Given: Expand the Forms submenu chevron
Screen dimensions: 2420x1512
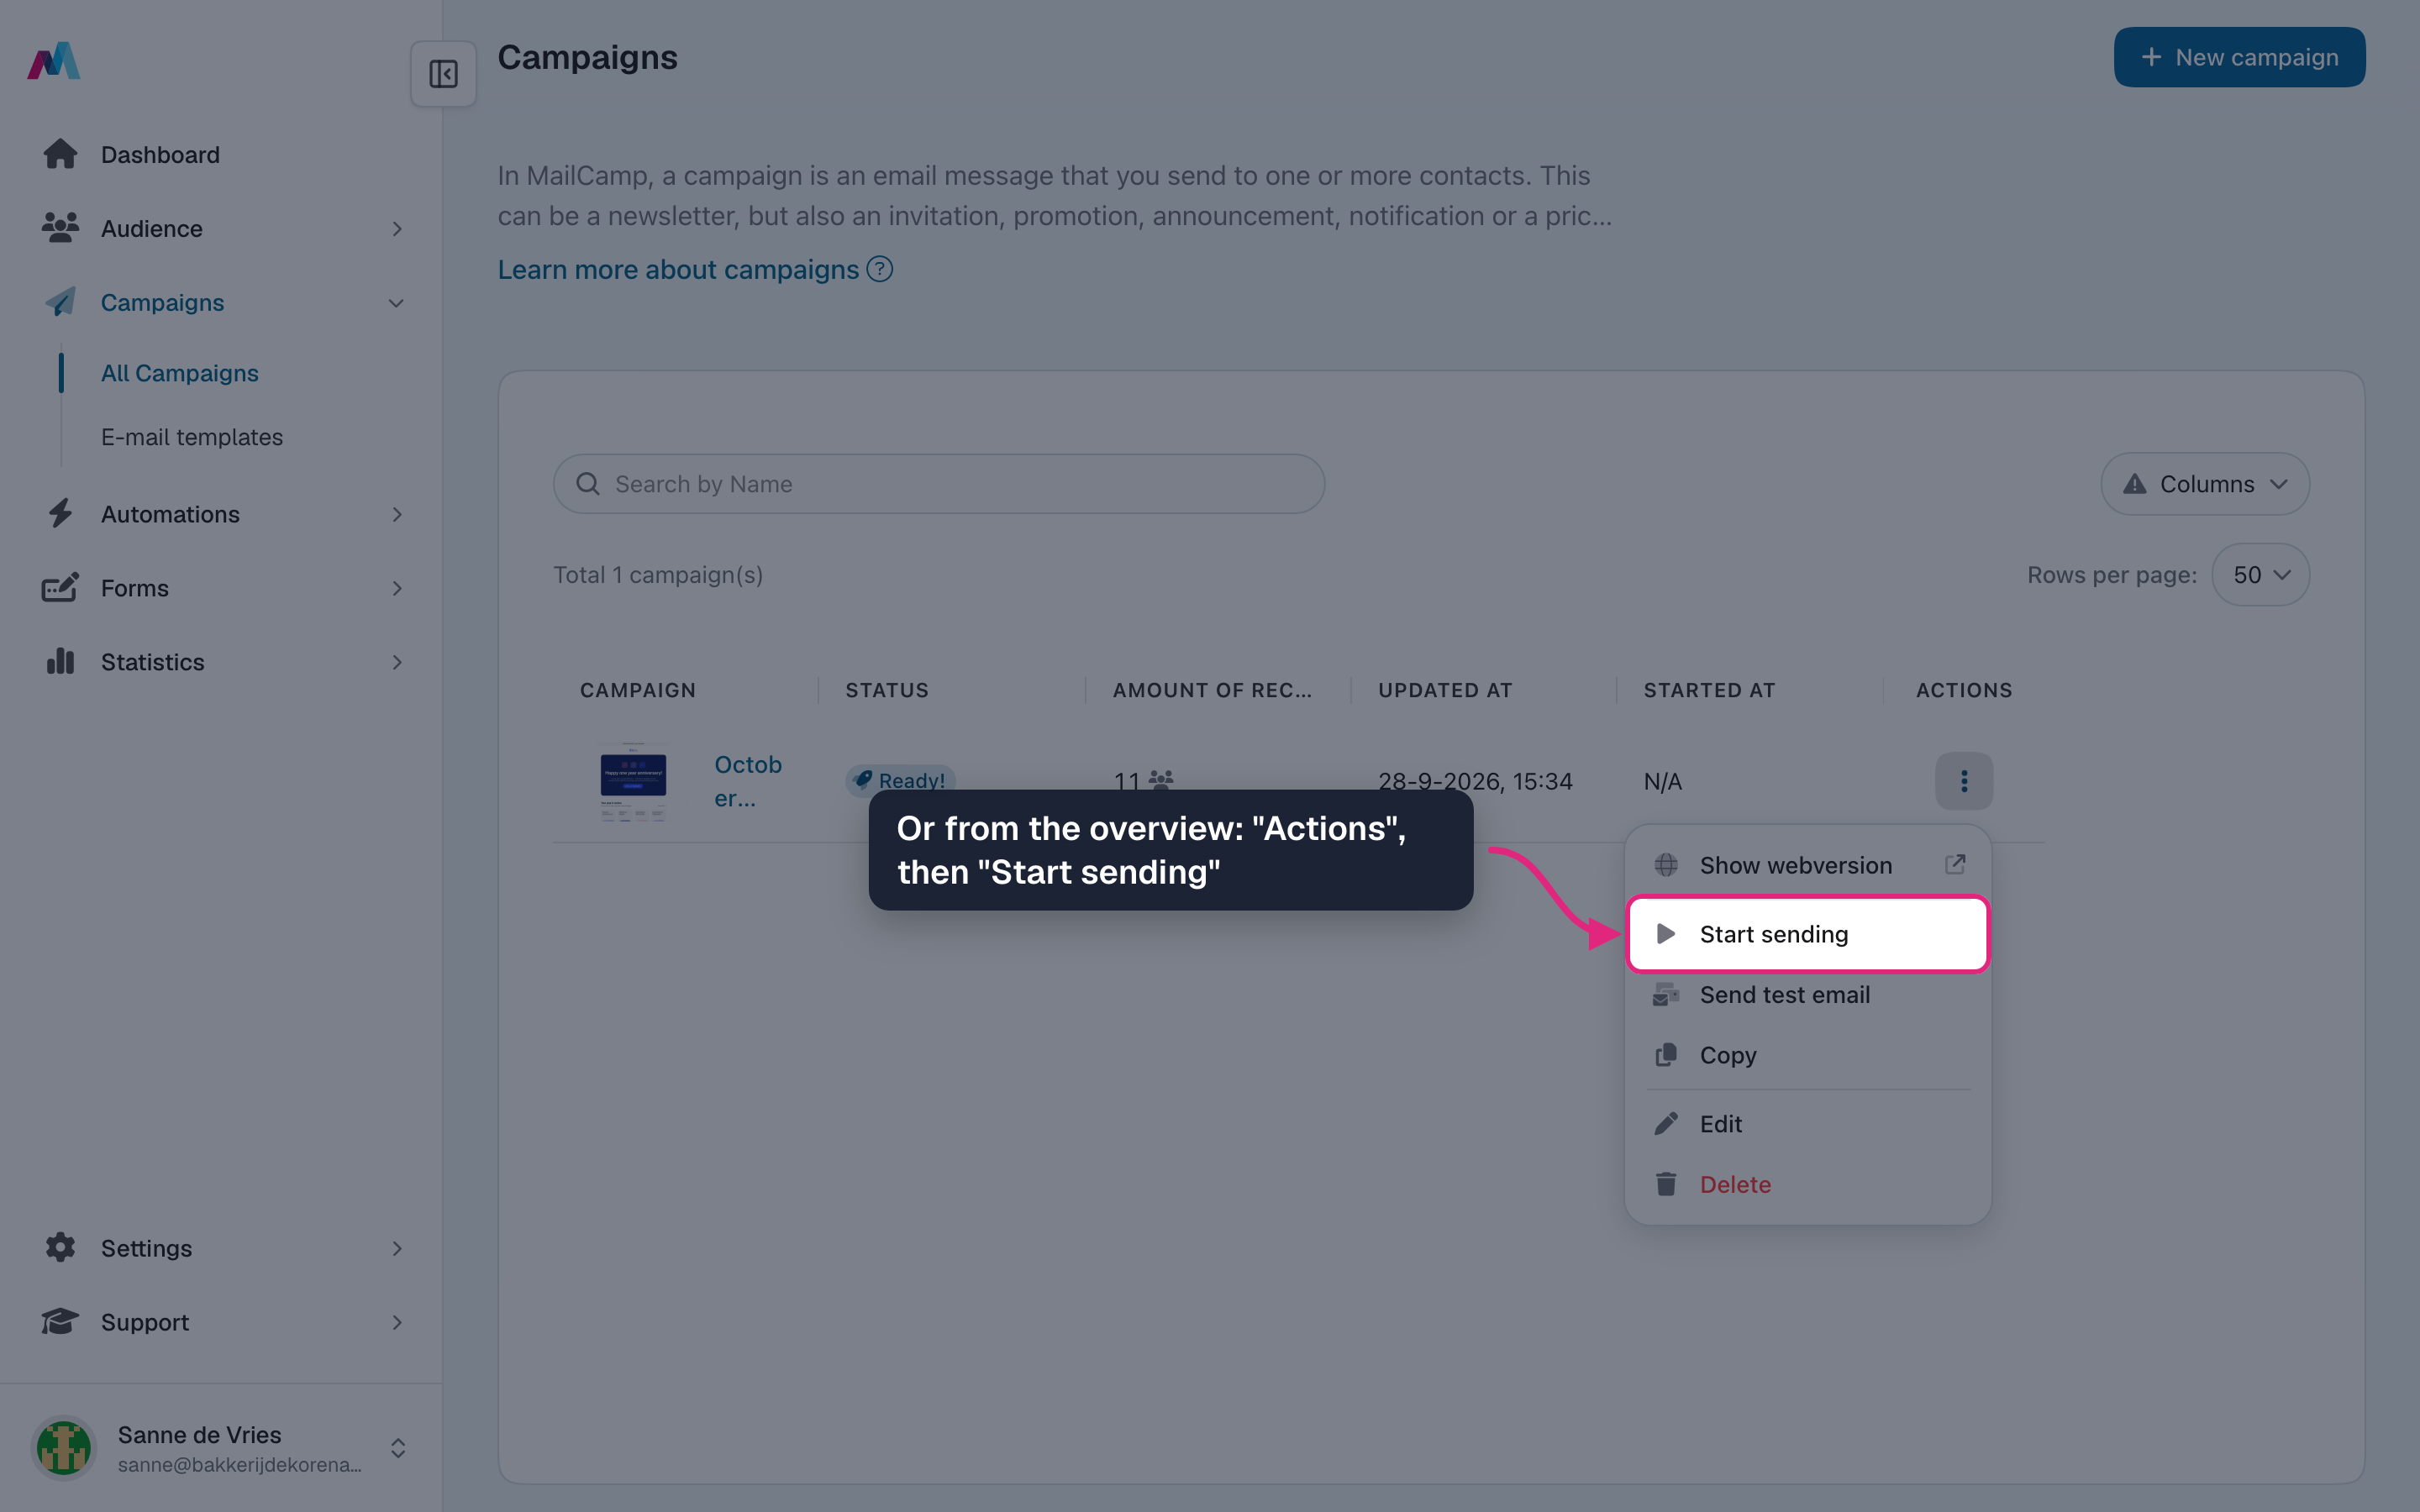Looking at the screenshot, I should tap(397, 588).
